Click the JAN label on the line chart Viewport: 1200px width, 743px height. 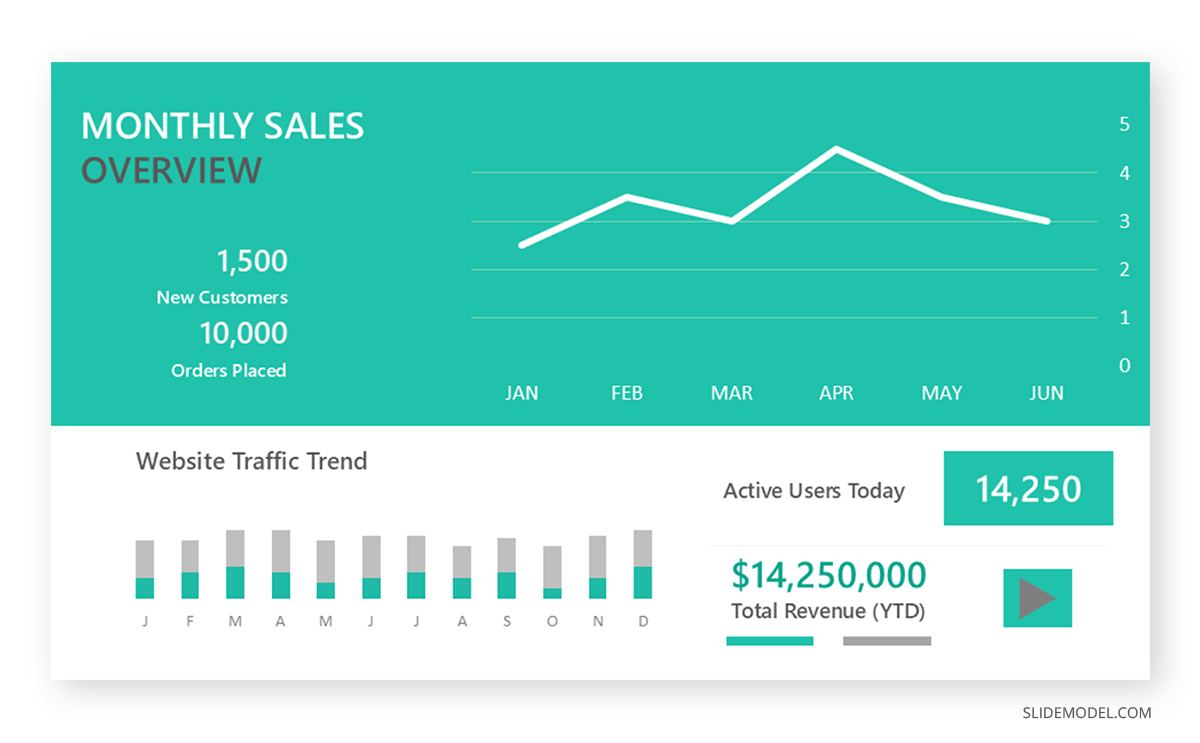pos(521,393)
